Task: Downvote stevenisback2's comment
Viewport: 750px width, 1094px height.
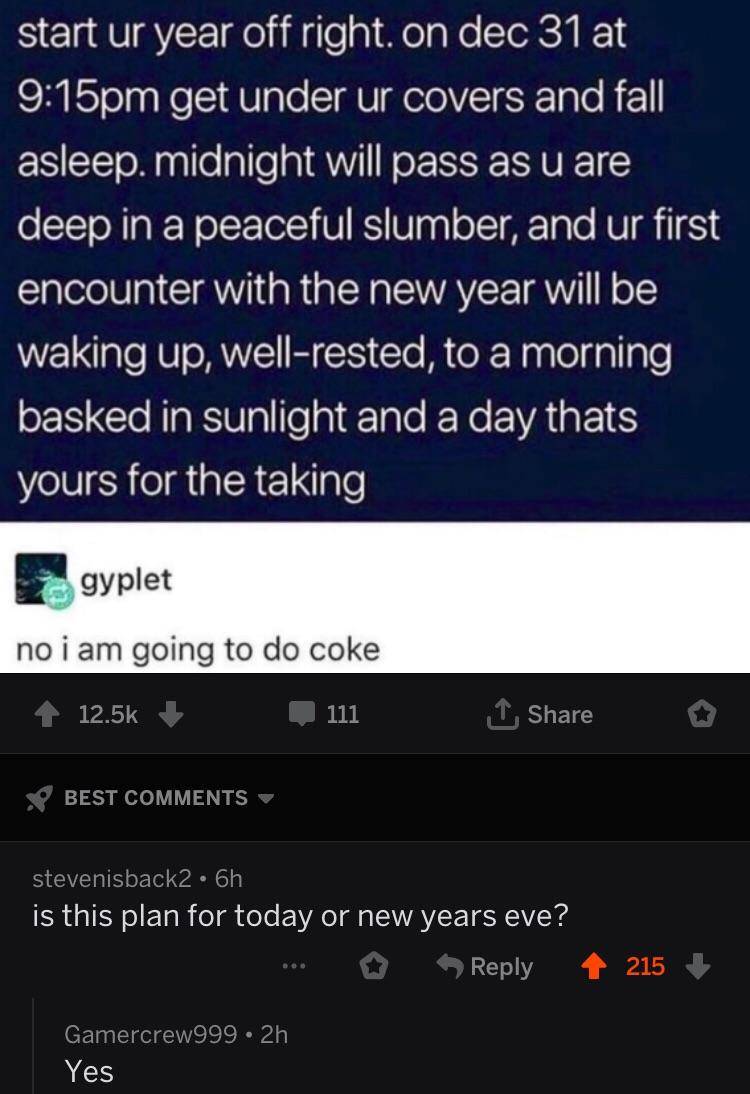Action: coord(698,967)
